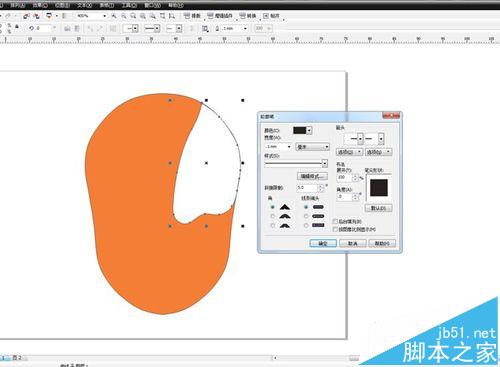The width and height of the screenshot is (500, 367).
Task: Open the width units dropdown in dialog
Action: coord(313,147)
